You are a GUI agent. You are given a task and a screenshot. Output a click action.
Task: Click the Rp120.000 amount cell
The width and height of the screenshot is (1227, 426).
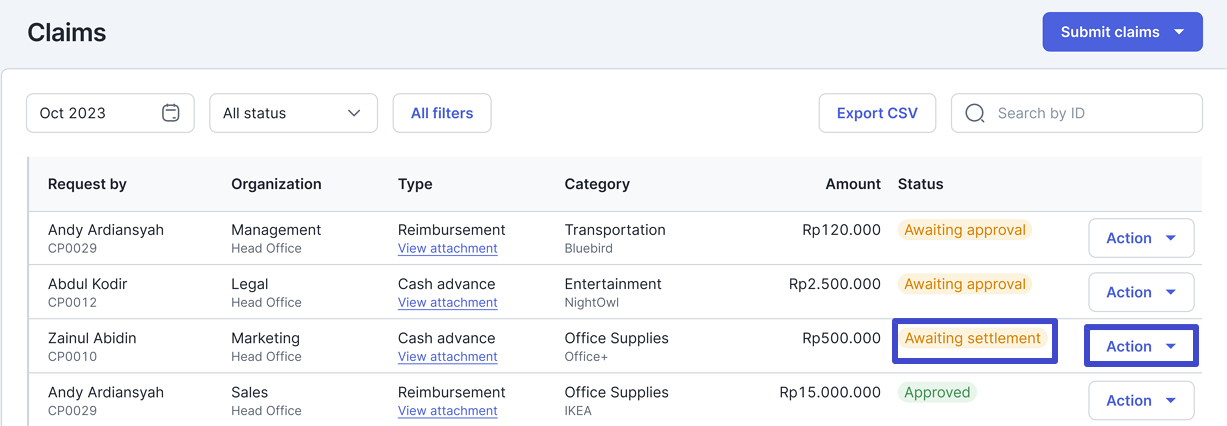(x=841, y=230)
